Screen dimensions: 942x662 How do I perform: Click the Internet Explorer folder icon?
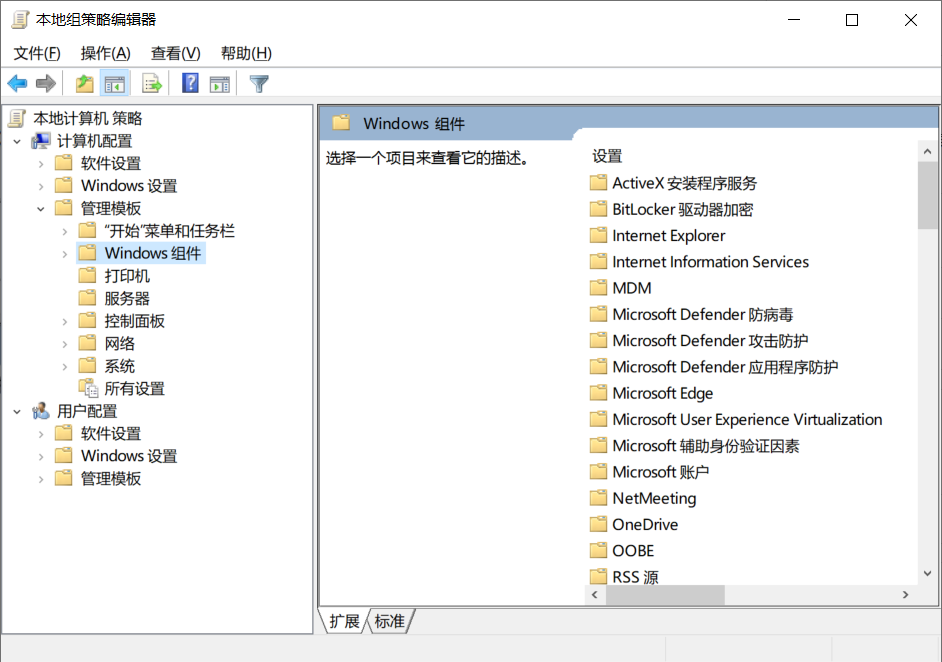pos(598,235)
